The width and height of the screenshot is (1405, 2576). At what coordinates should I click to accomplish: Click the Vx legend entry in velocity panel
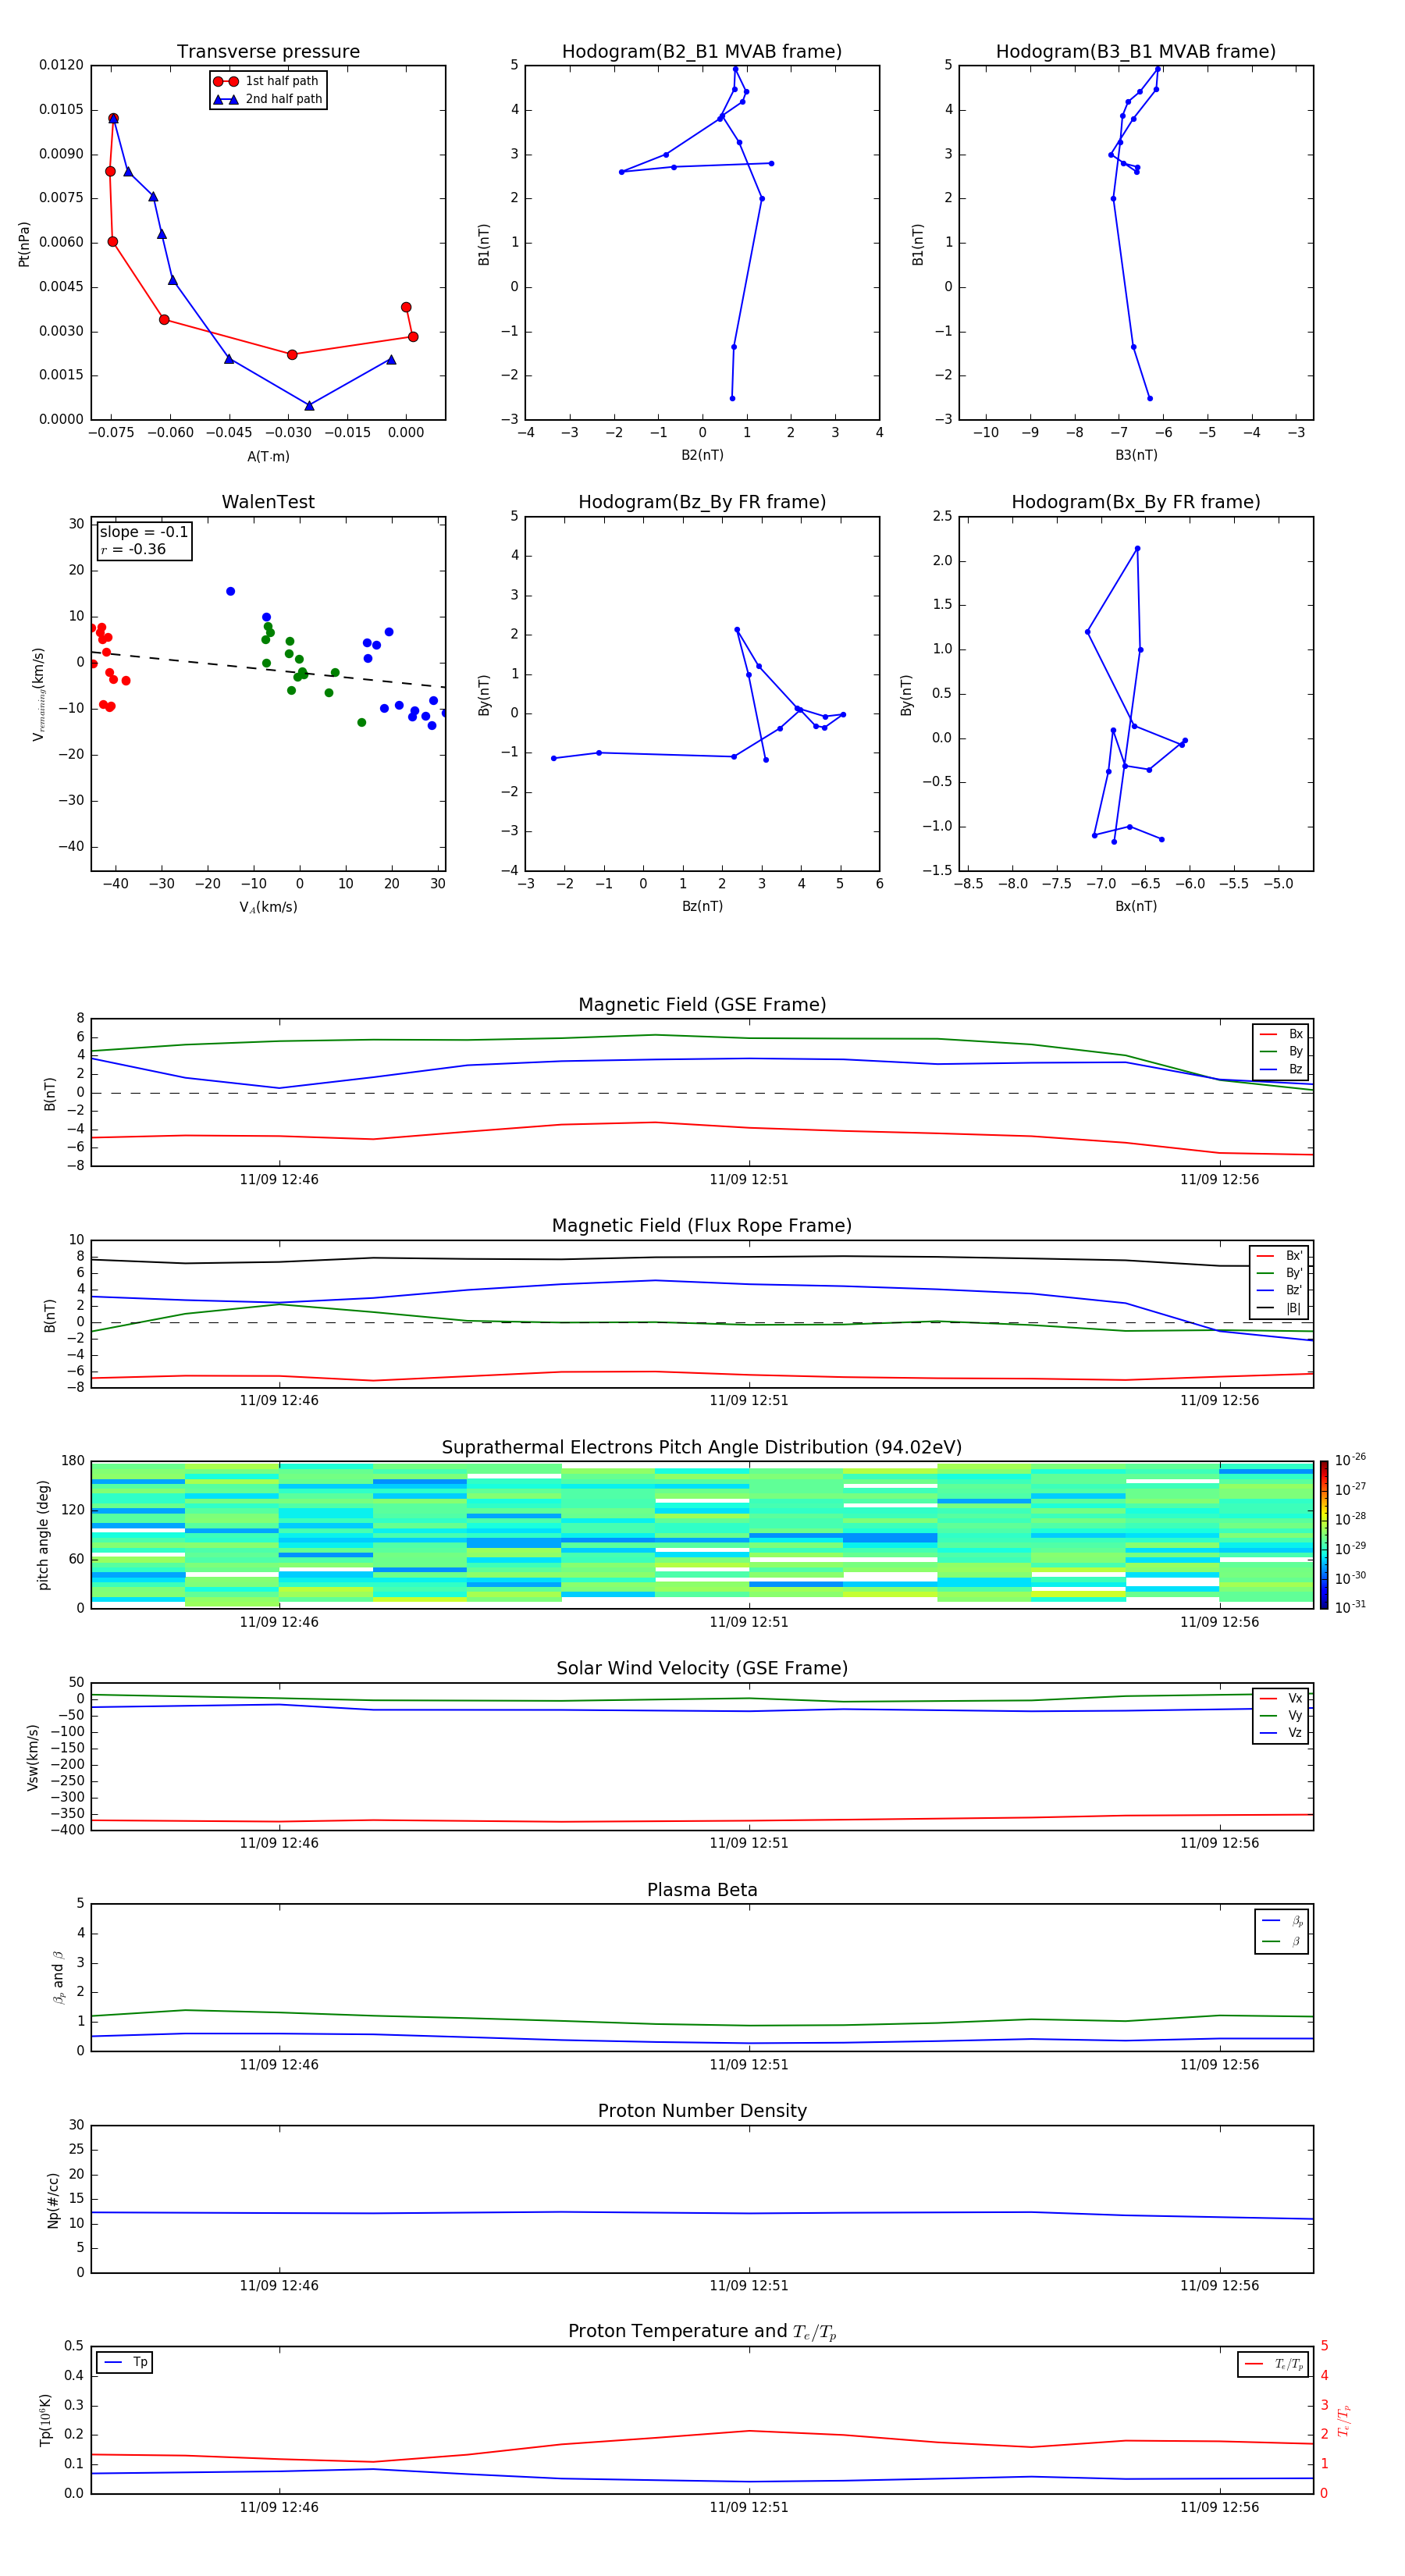[1281, 1698]
